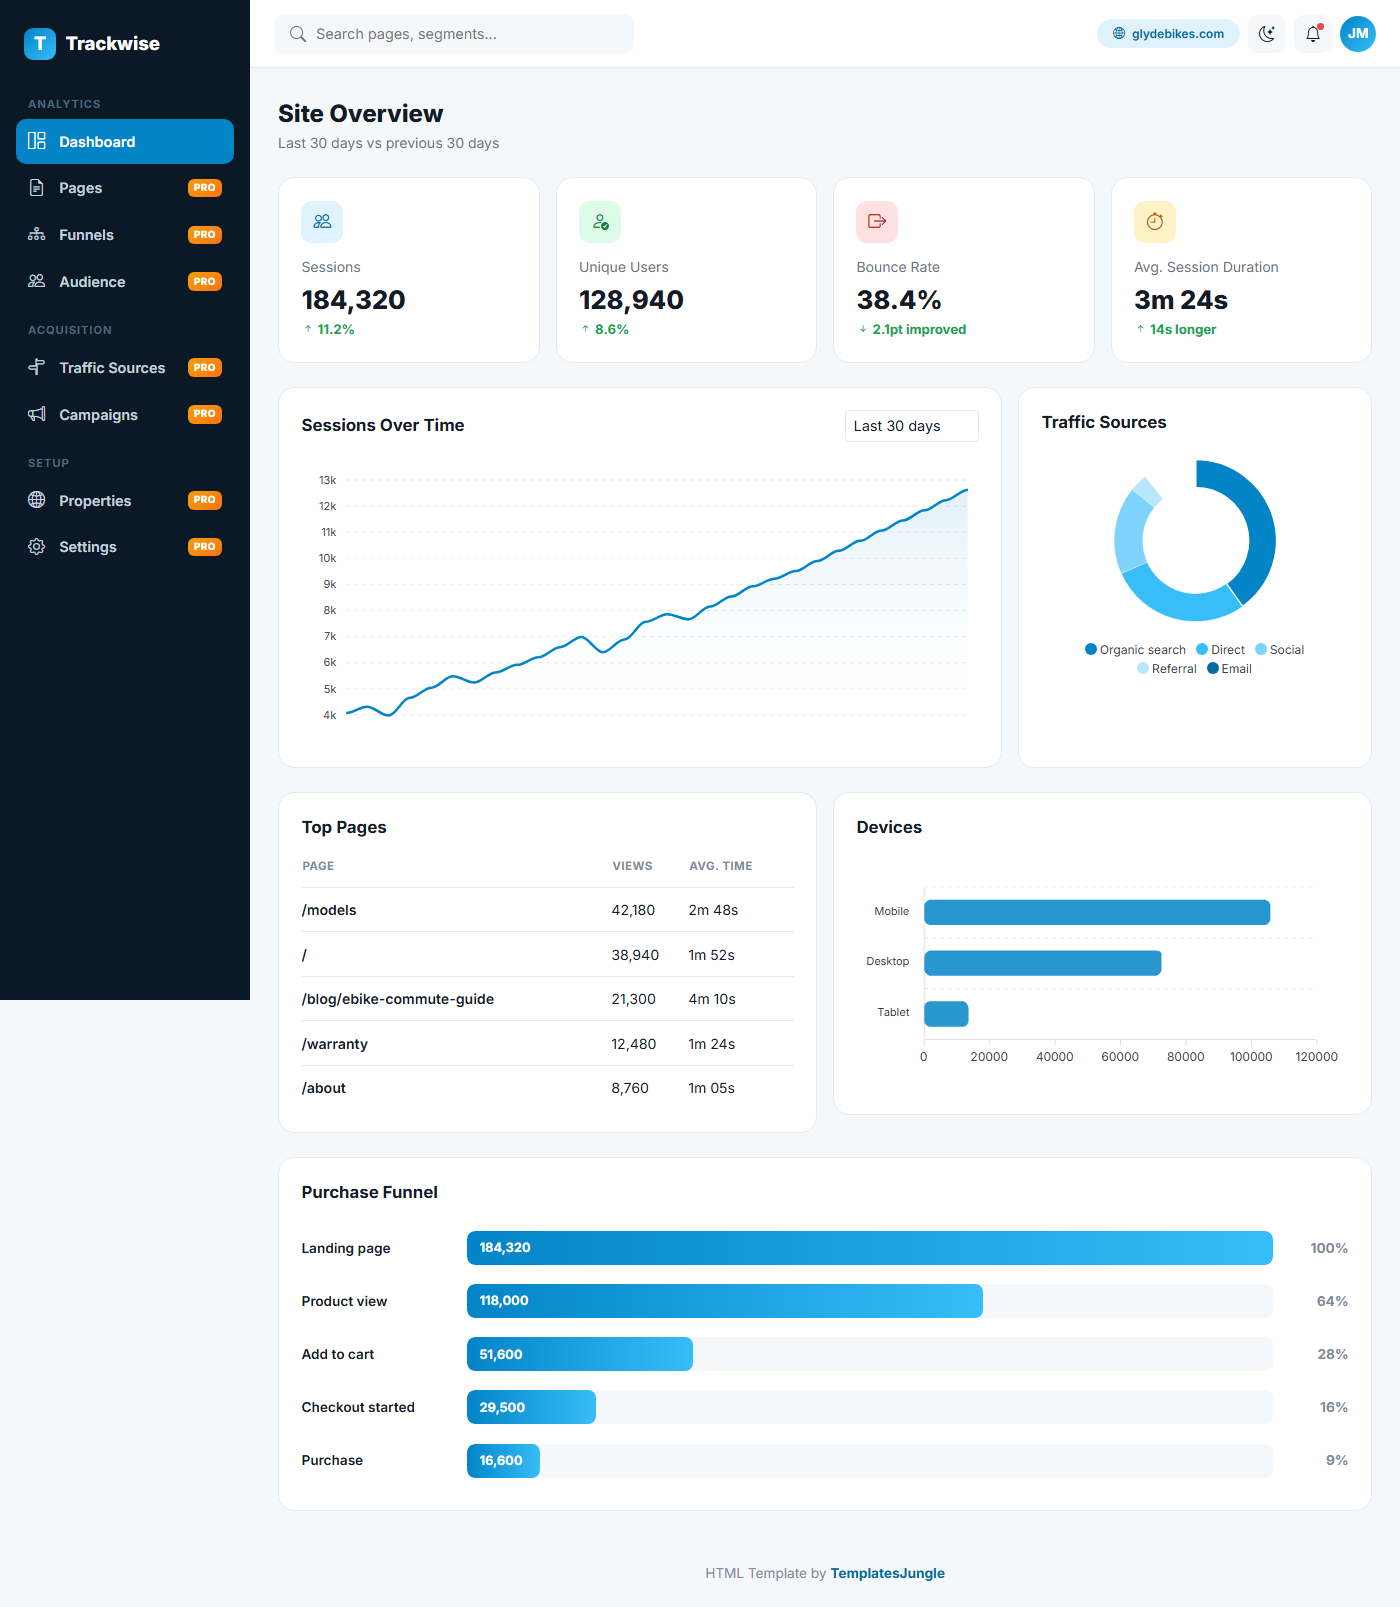Image resolution: width=1400 pixels, height=1607 pixels.
Task: Click the Sessions card users icon
Action: (322, 222)
